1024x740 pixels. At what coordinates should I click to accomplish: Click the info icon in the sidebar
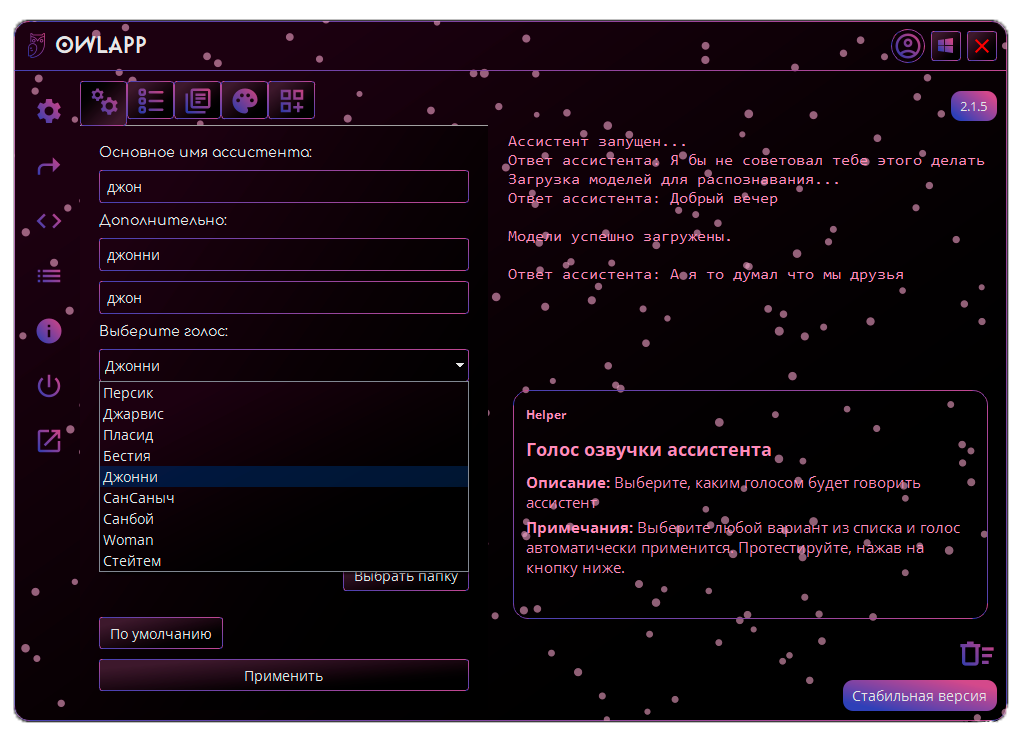click(x=47, y=331)
